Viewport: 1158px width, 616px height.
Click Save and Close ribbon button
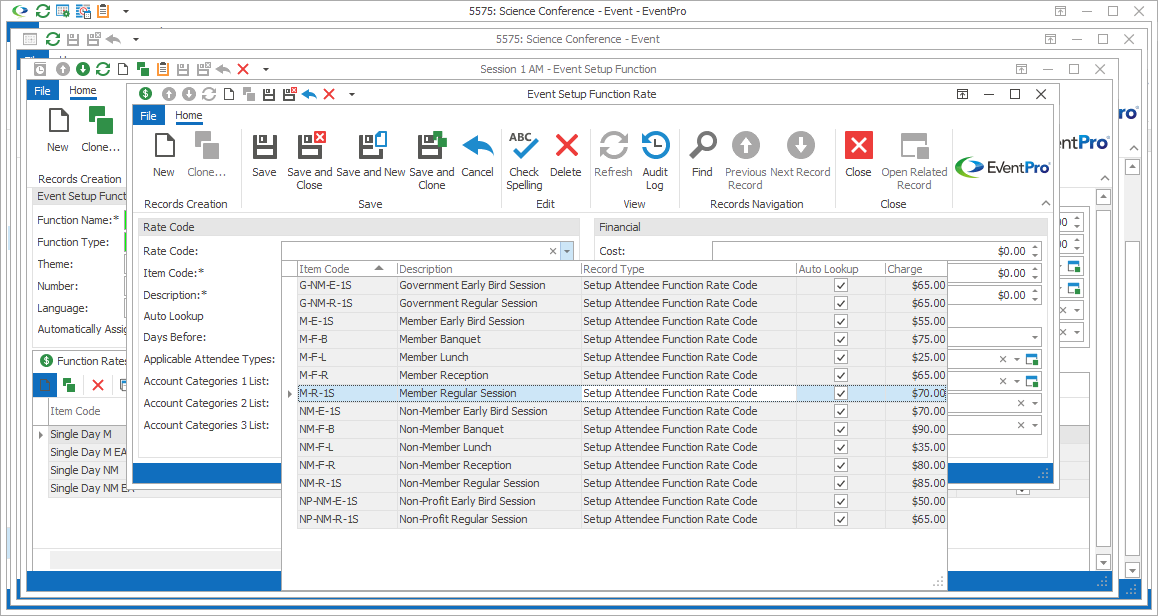(x=309, y=162)
